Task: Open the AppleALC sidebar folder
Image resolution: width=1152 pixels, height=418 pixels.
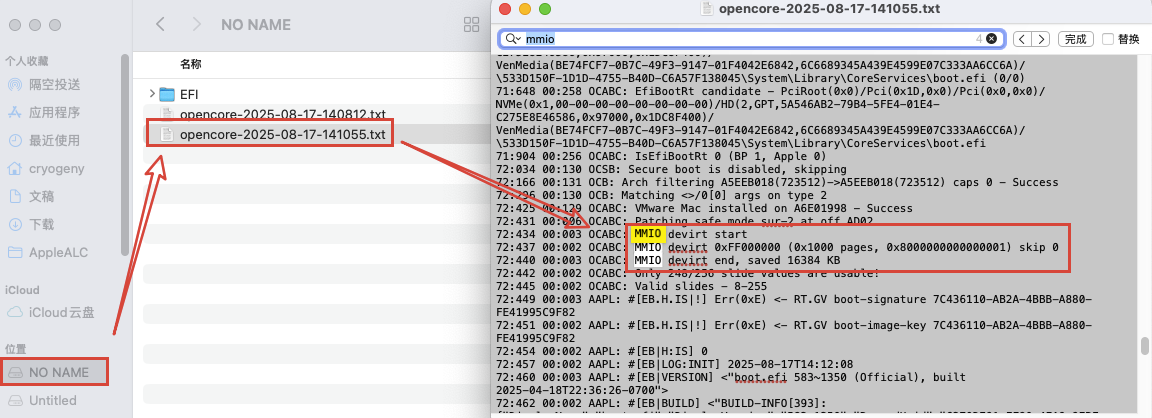Action: pyautogui.click(x=48, y=252)
